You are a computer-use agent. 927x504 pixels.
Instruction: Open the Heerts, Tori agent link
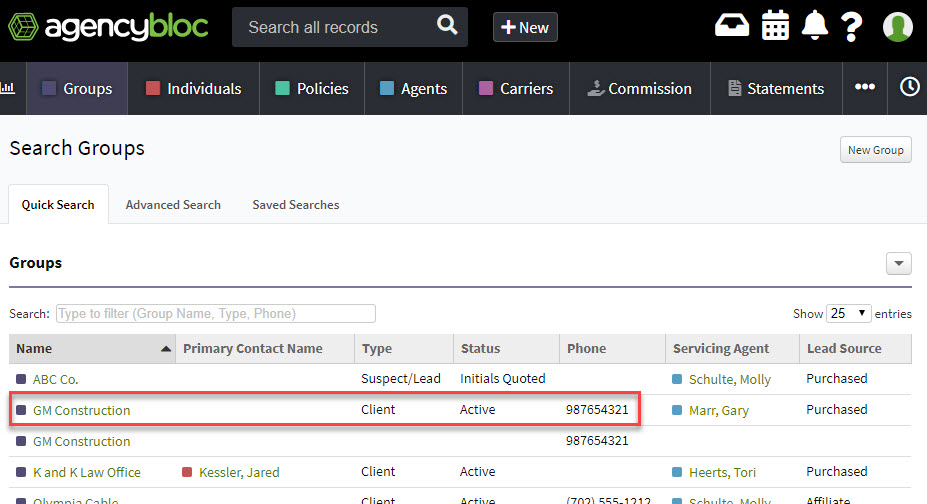click(722, 472)
